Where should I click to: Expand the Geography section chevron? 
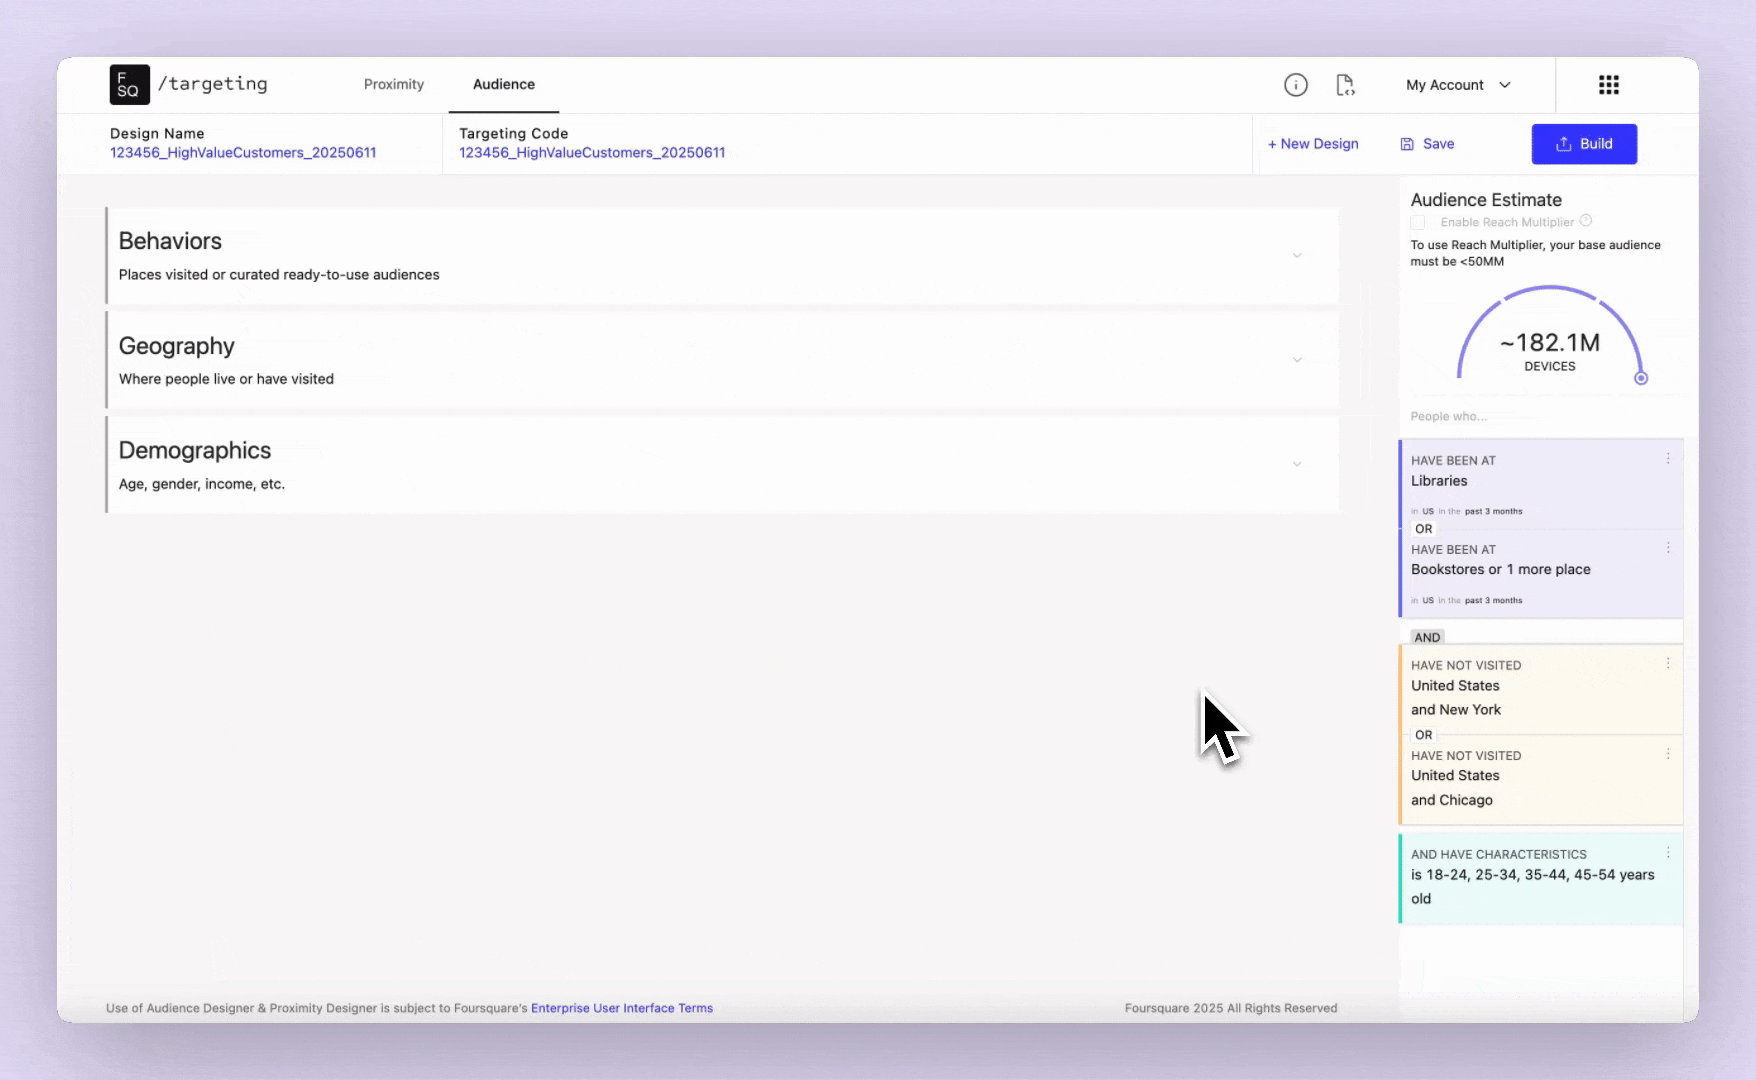[1297, 360]
